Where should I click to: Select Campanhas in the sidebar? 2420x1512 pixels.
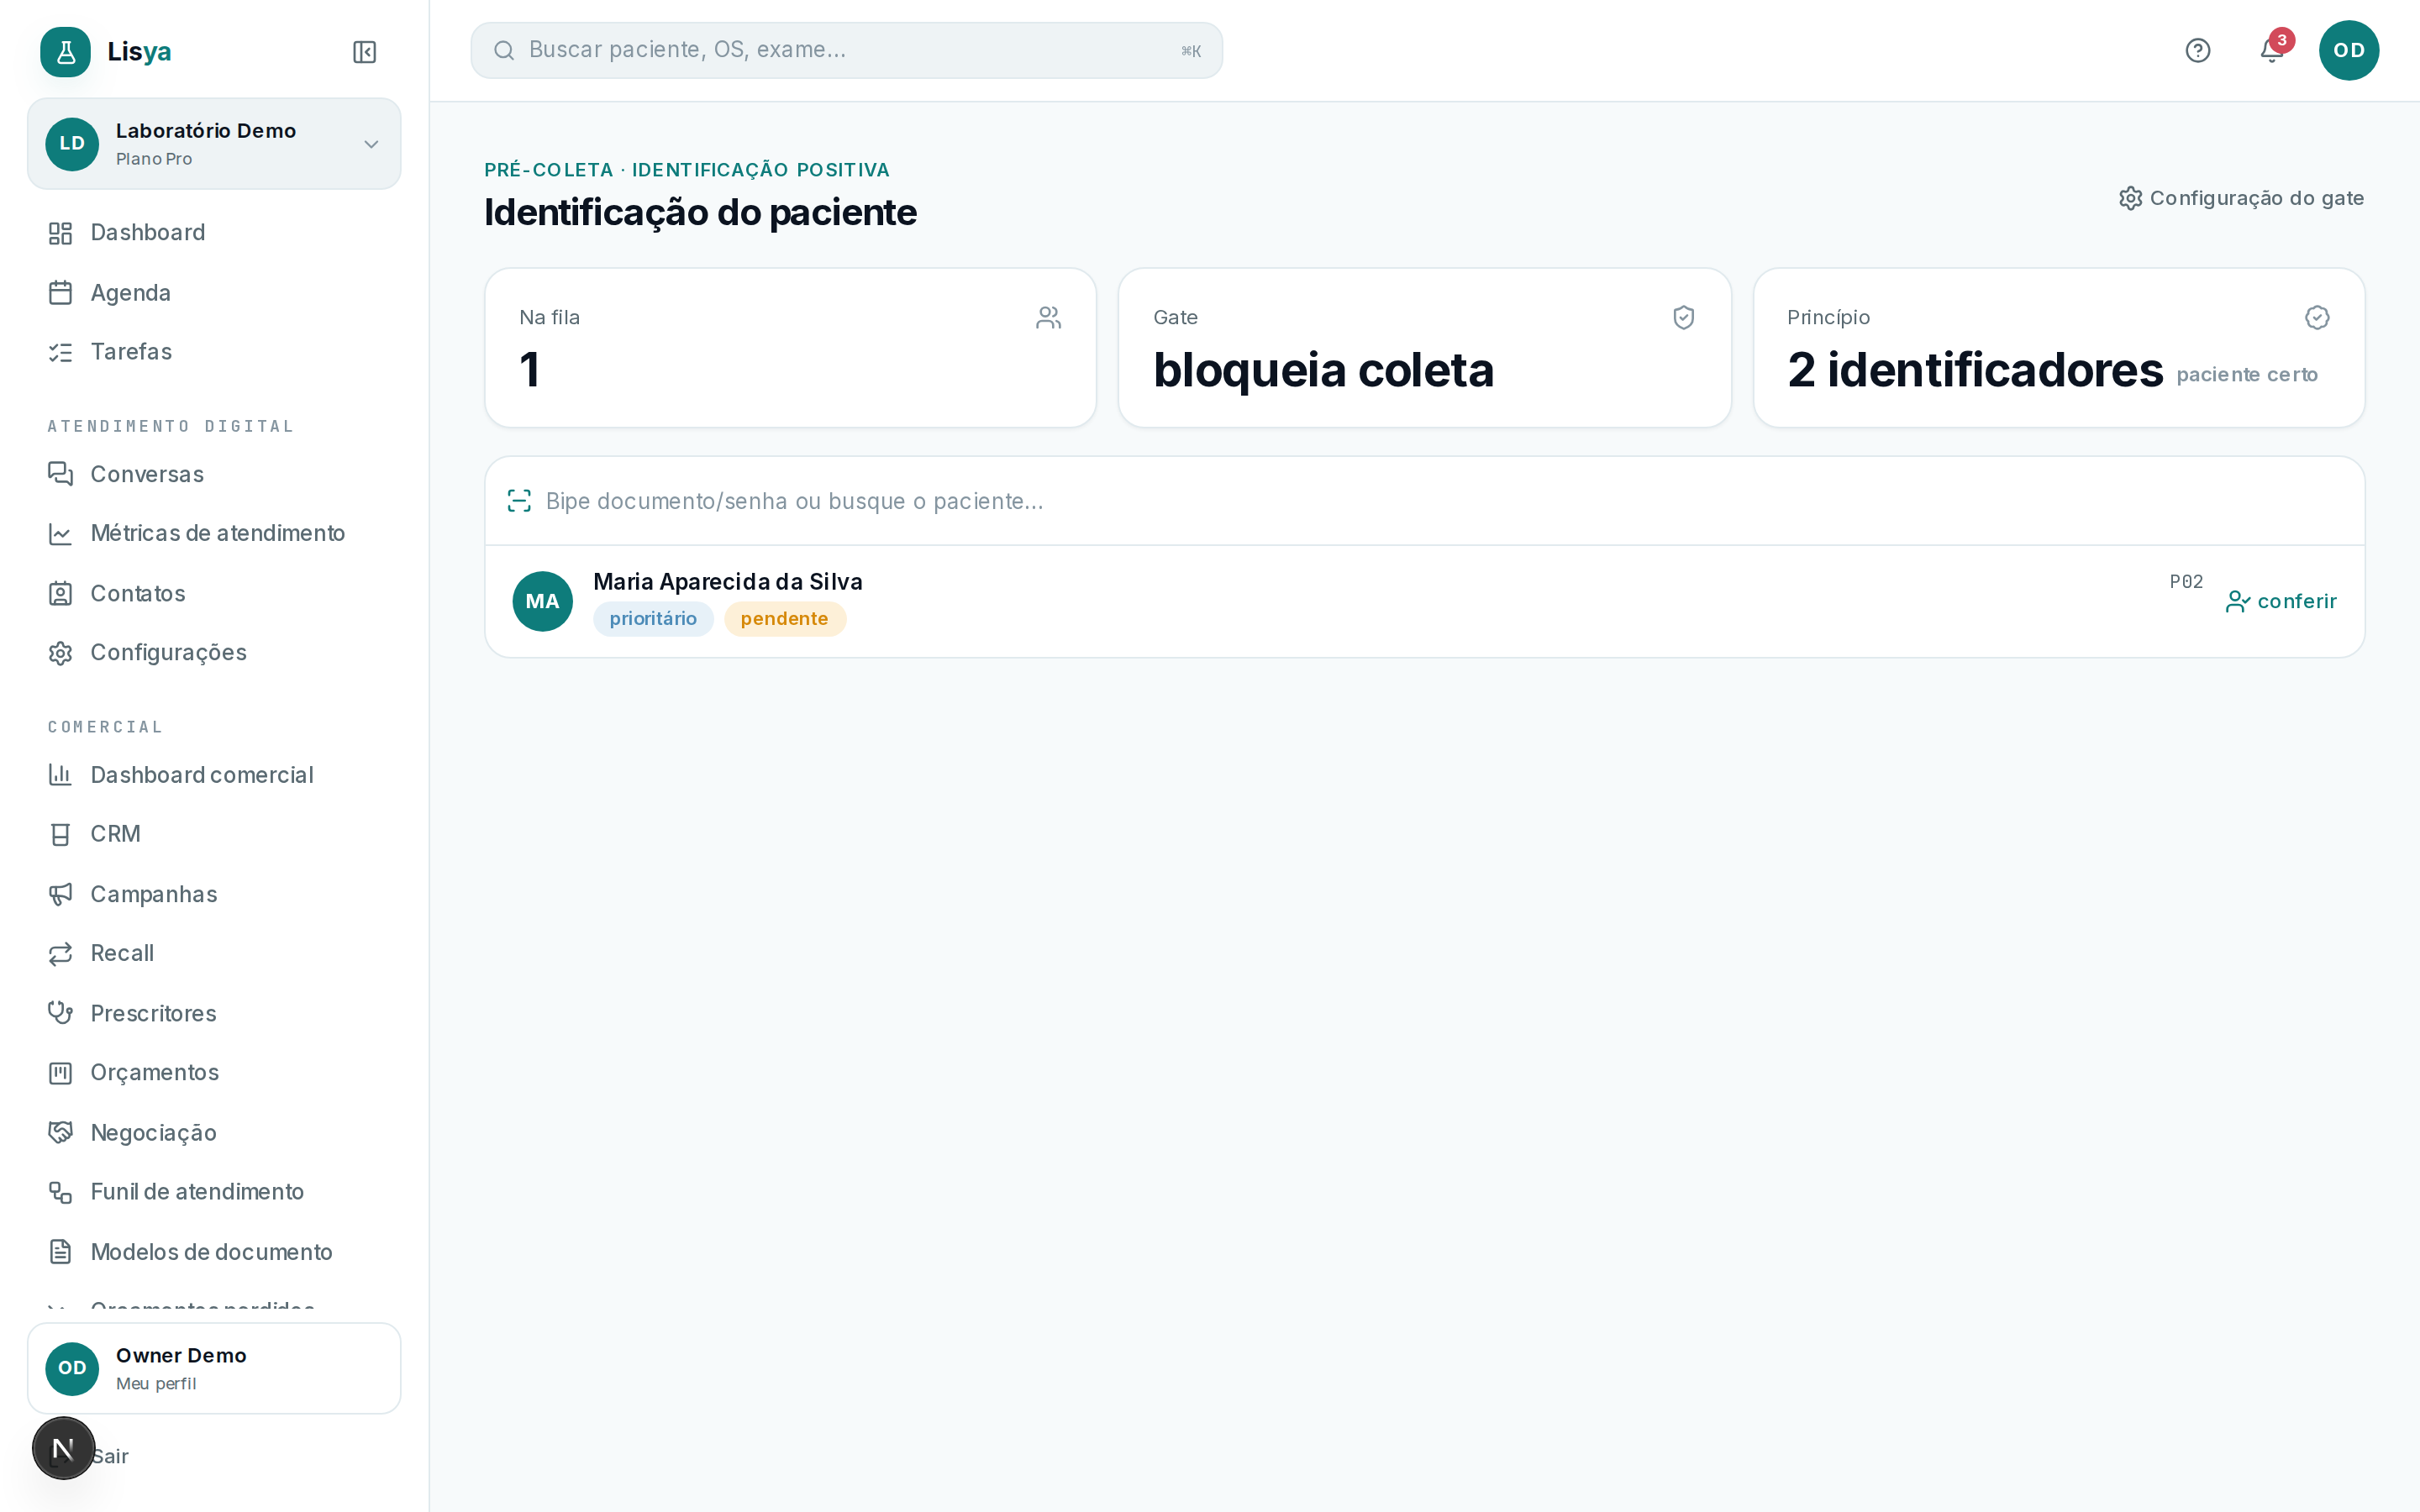coord(214,894)
